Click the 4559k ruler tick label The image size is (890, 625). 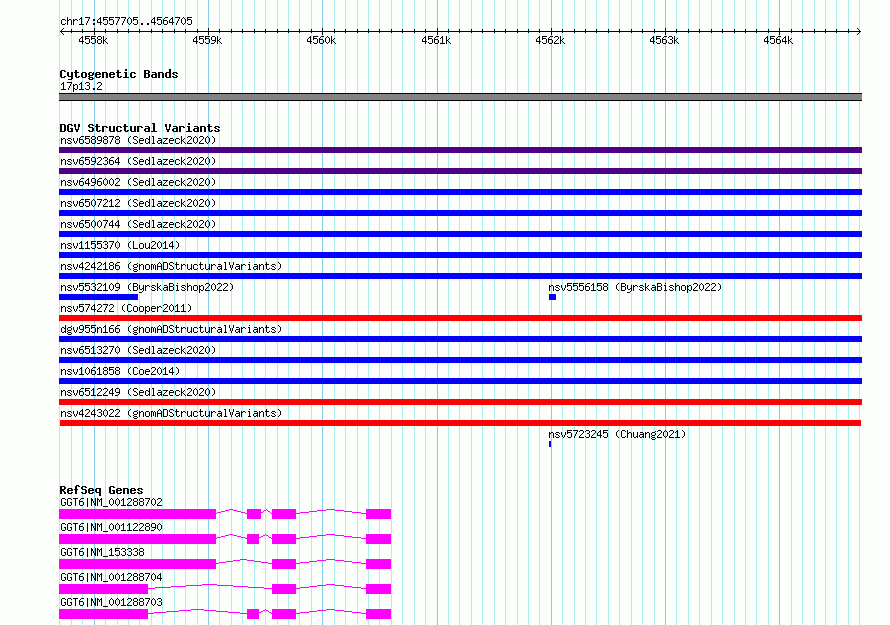coord(207,40)
